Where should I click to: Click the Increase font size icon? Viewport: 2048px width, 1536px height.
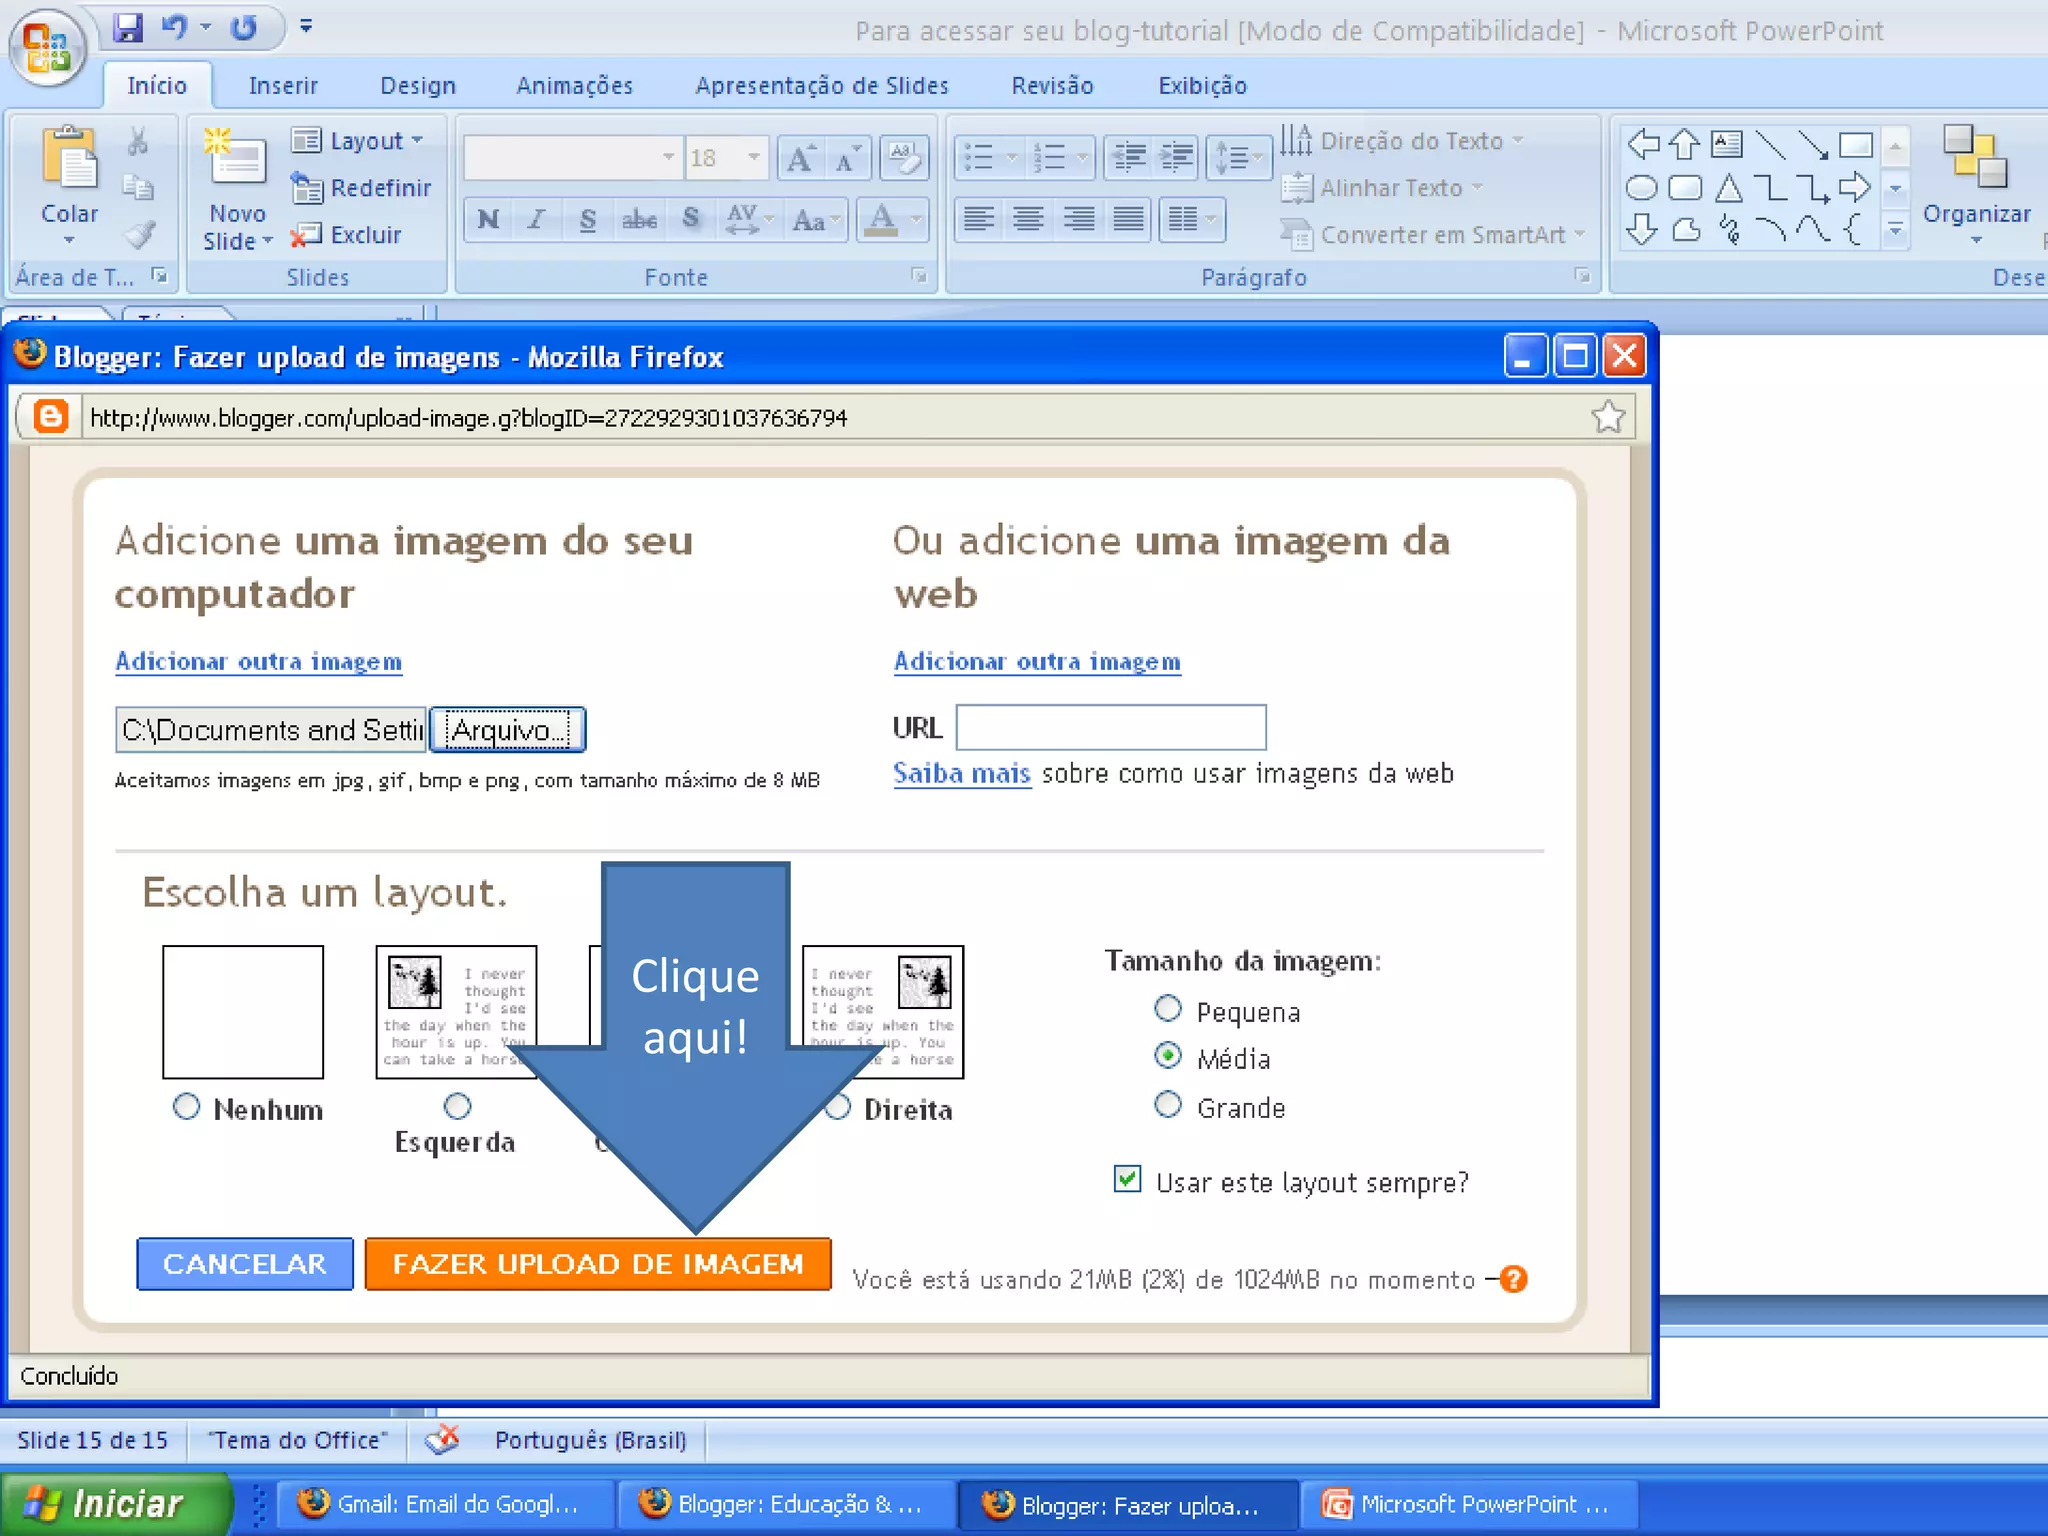coord(800,158)
